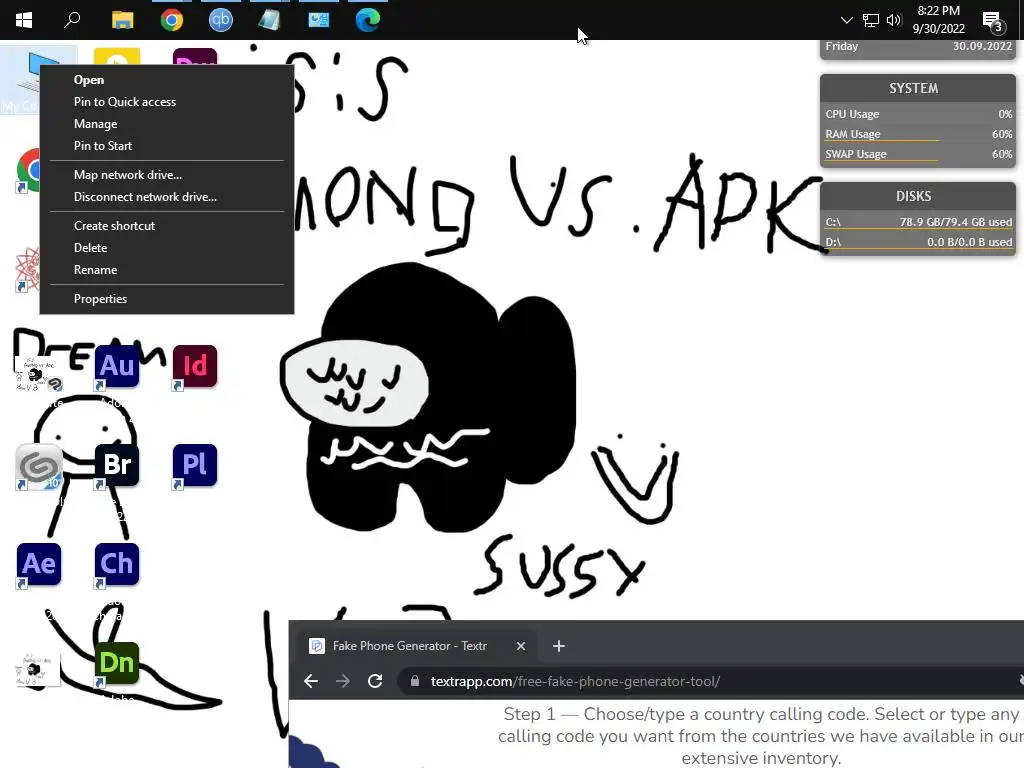Open Adobe Prelude desktop shortcut
The image size is (1024, 768).
tap(195, 465)
